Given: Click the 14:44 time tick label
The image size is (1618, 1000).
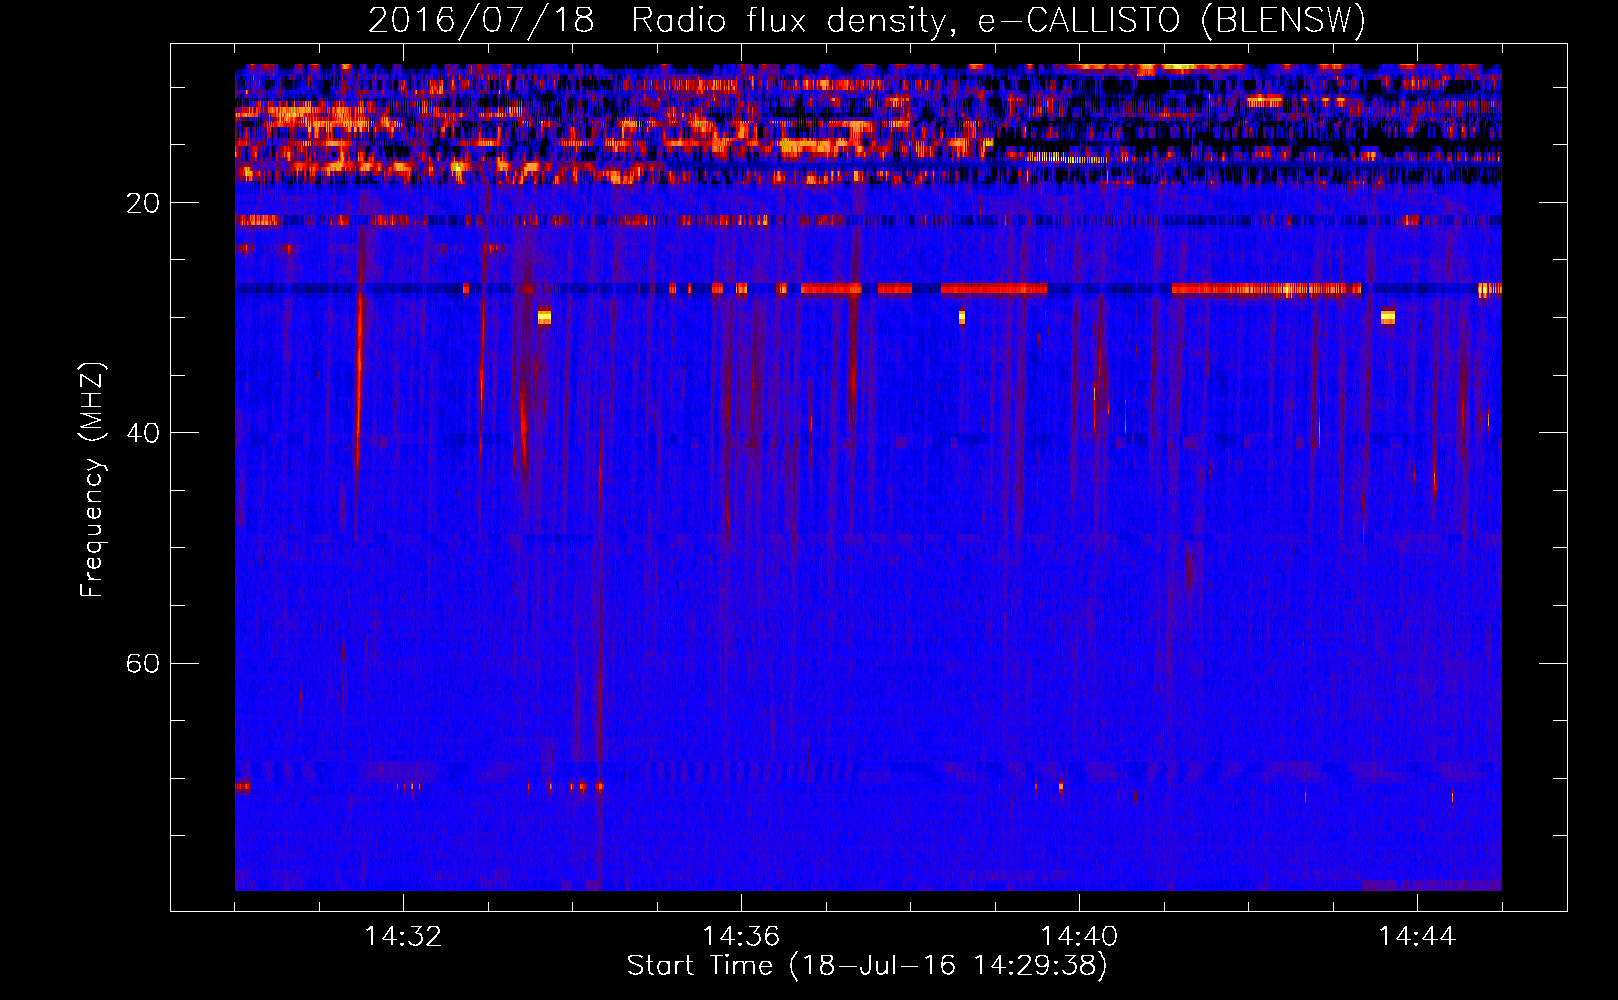Looking at the screenshot, I should 1417,937.
